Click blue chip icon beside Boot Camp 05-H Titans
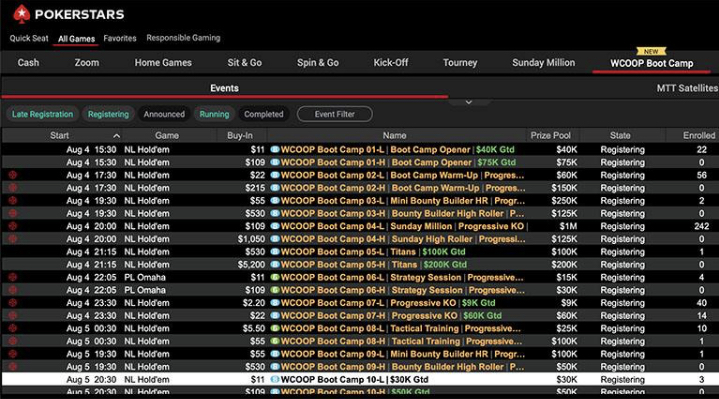This screenshot has height=399, width=719. click(275, 265)
